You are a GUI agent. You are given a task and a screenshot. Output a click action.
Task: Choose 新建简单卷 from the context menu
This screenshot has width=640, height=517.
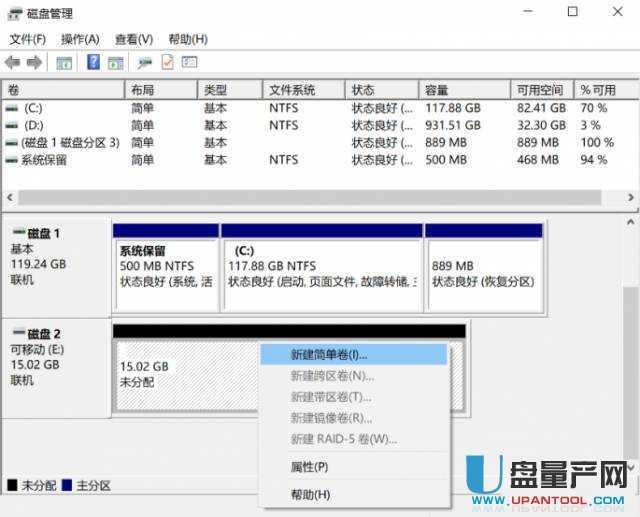[x=329, y=355]
